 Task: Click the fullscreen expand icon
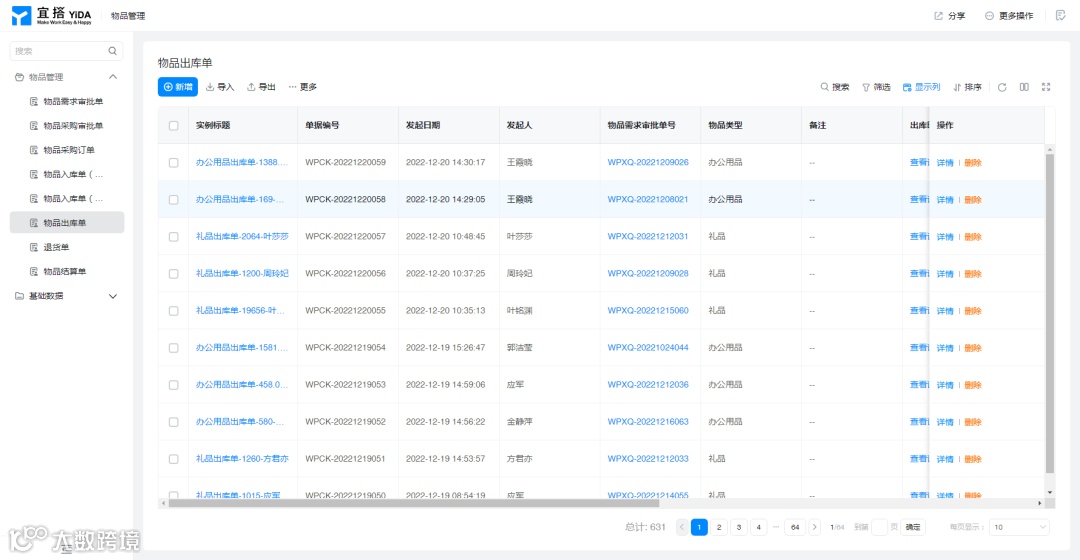pyautogui.click(x=1046, y=87)
